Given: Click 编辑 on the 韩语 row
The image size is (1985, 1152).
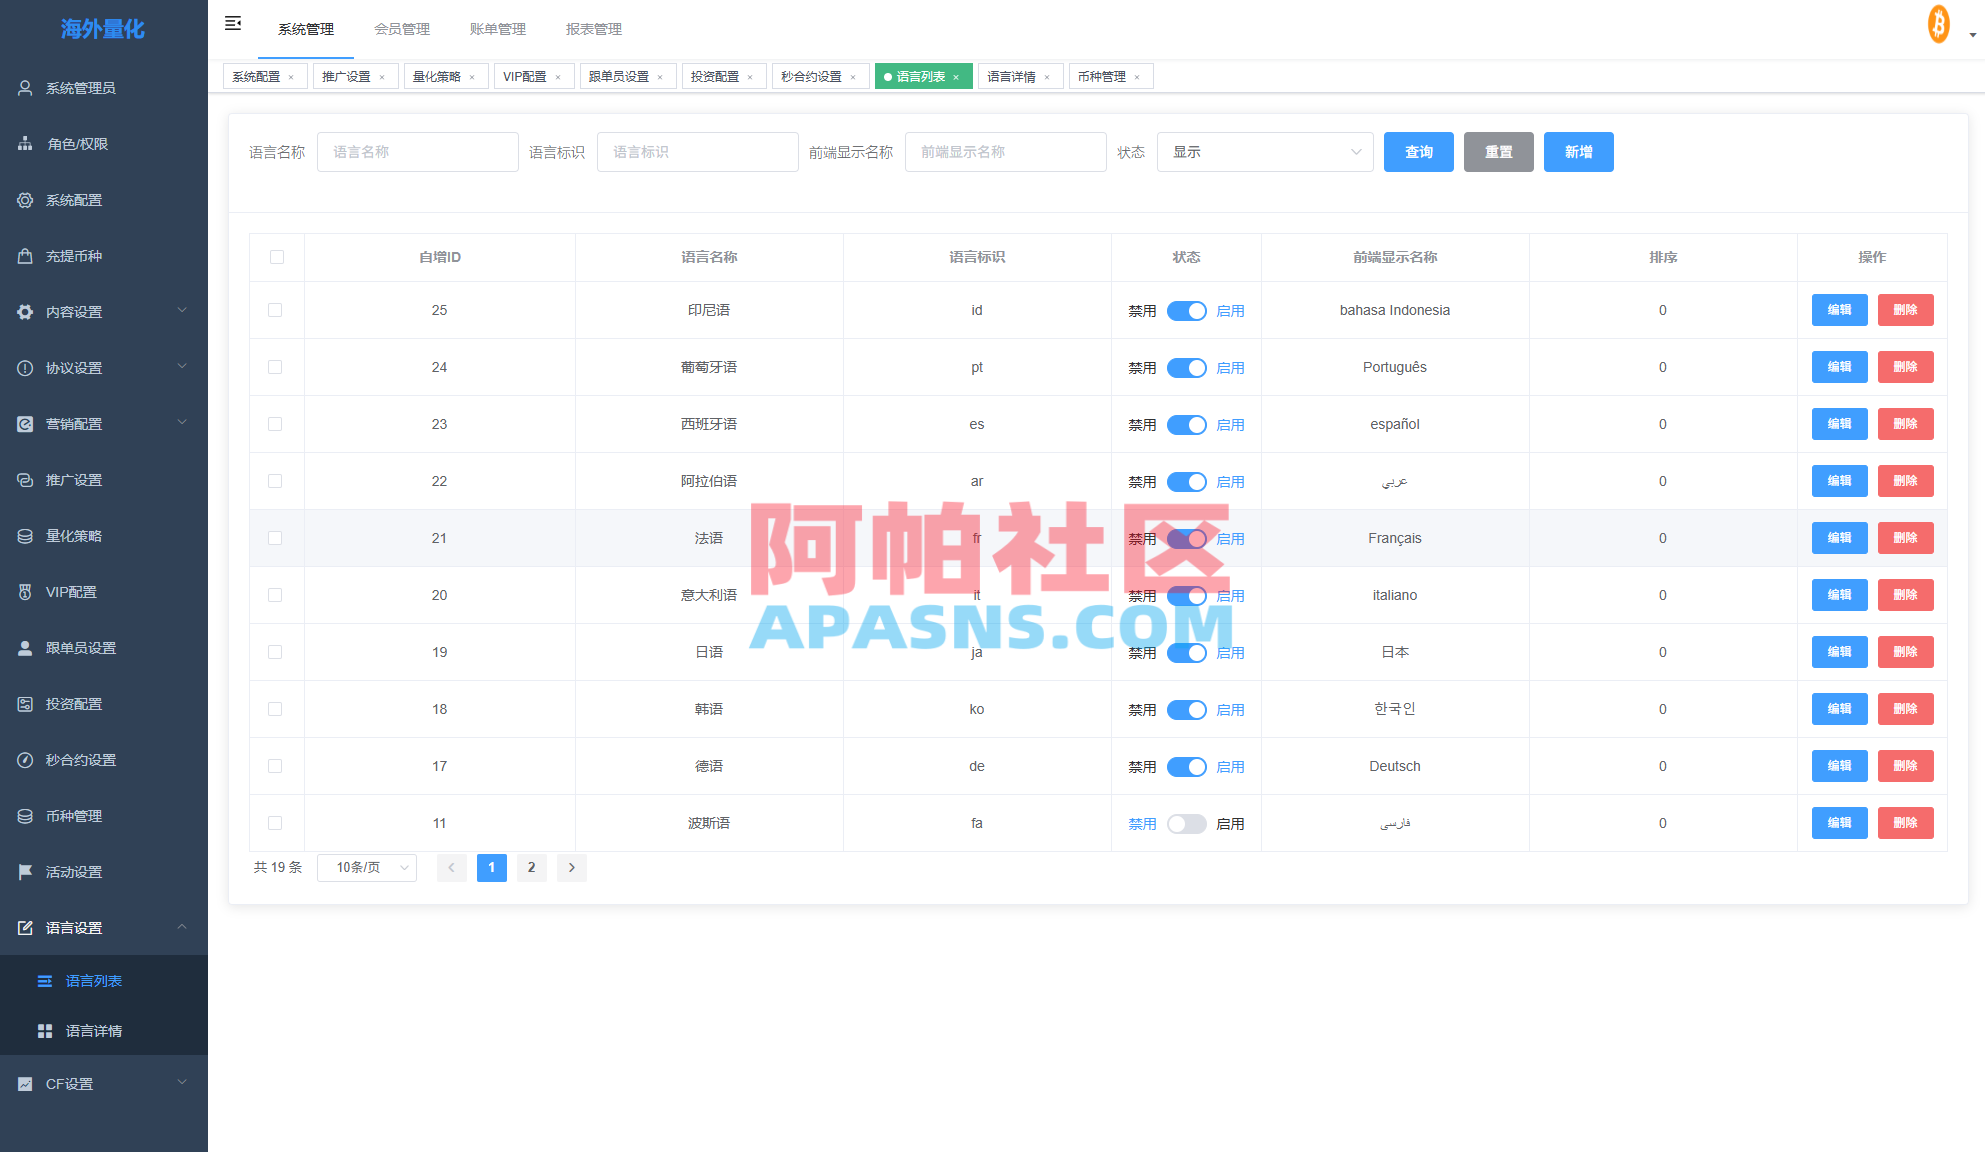Looking at the screenshot, I should click(x=1839, y=709).
